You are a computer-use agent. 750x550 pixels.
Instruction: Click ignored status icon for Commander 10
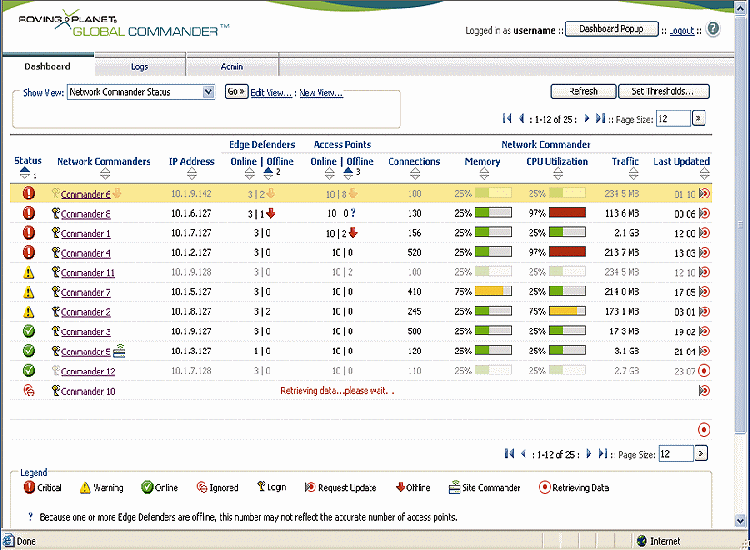(29, 391)
